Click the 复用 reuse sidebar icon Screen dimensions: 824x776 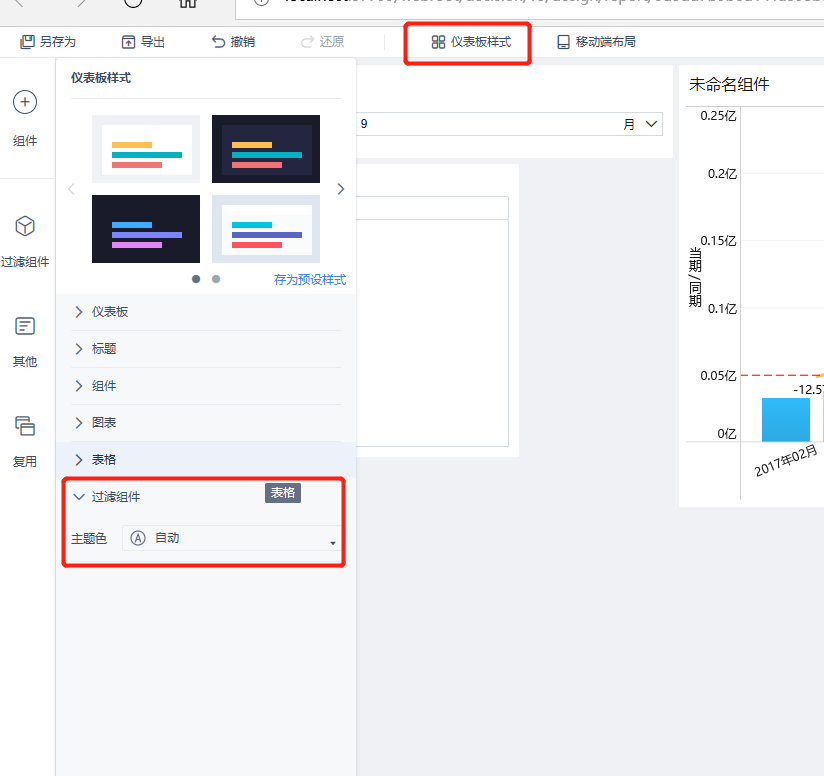(x=25, y=426)
